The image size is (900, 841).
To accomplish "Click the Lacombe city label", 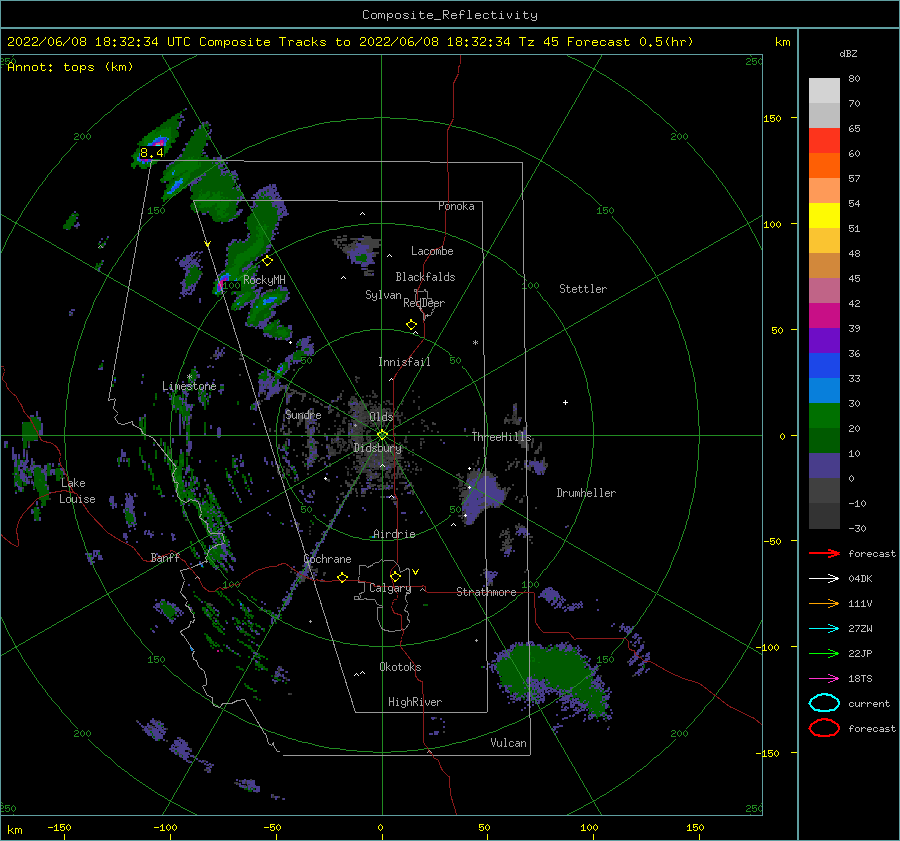I will tap(432, 251).
